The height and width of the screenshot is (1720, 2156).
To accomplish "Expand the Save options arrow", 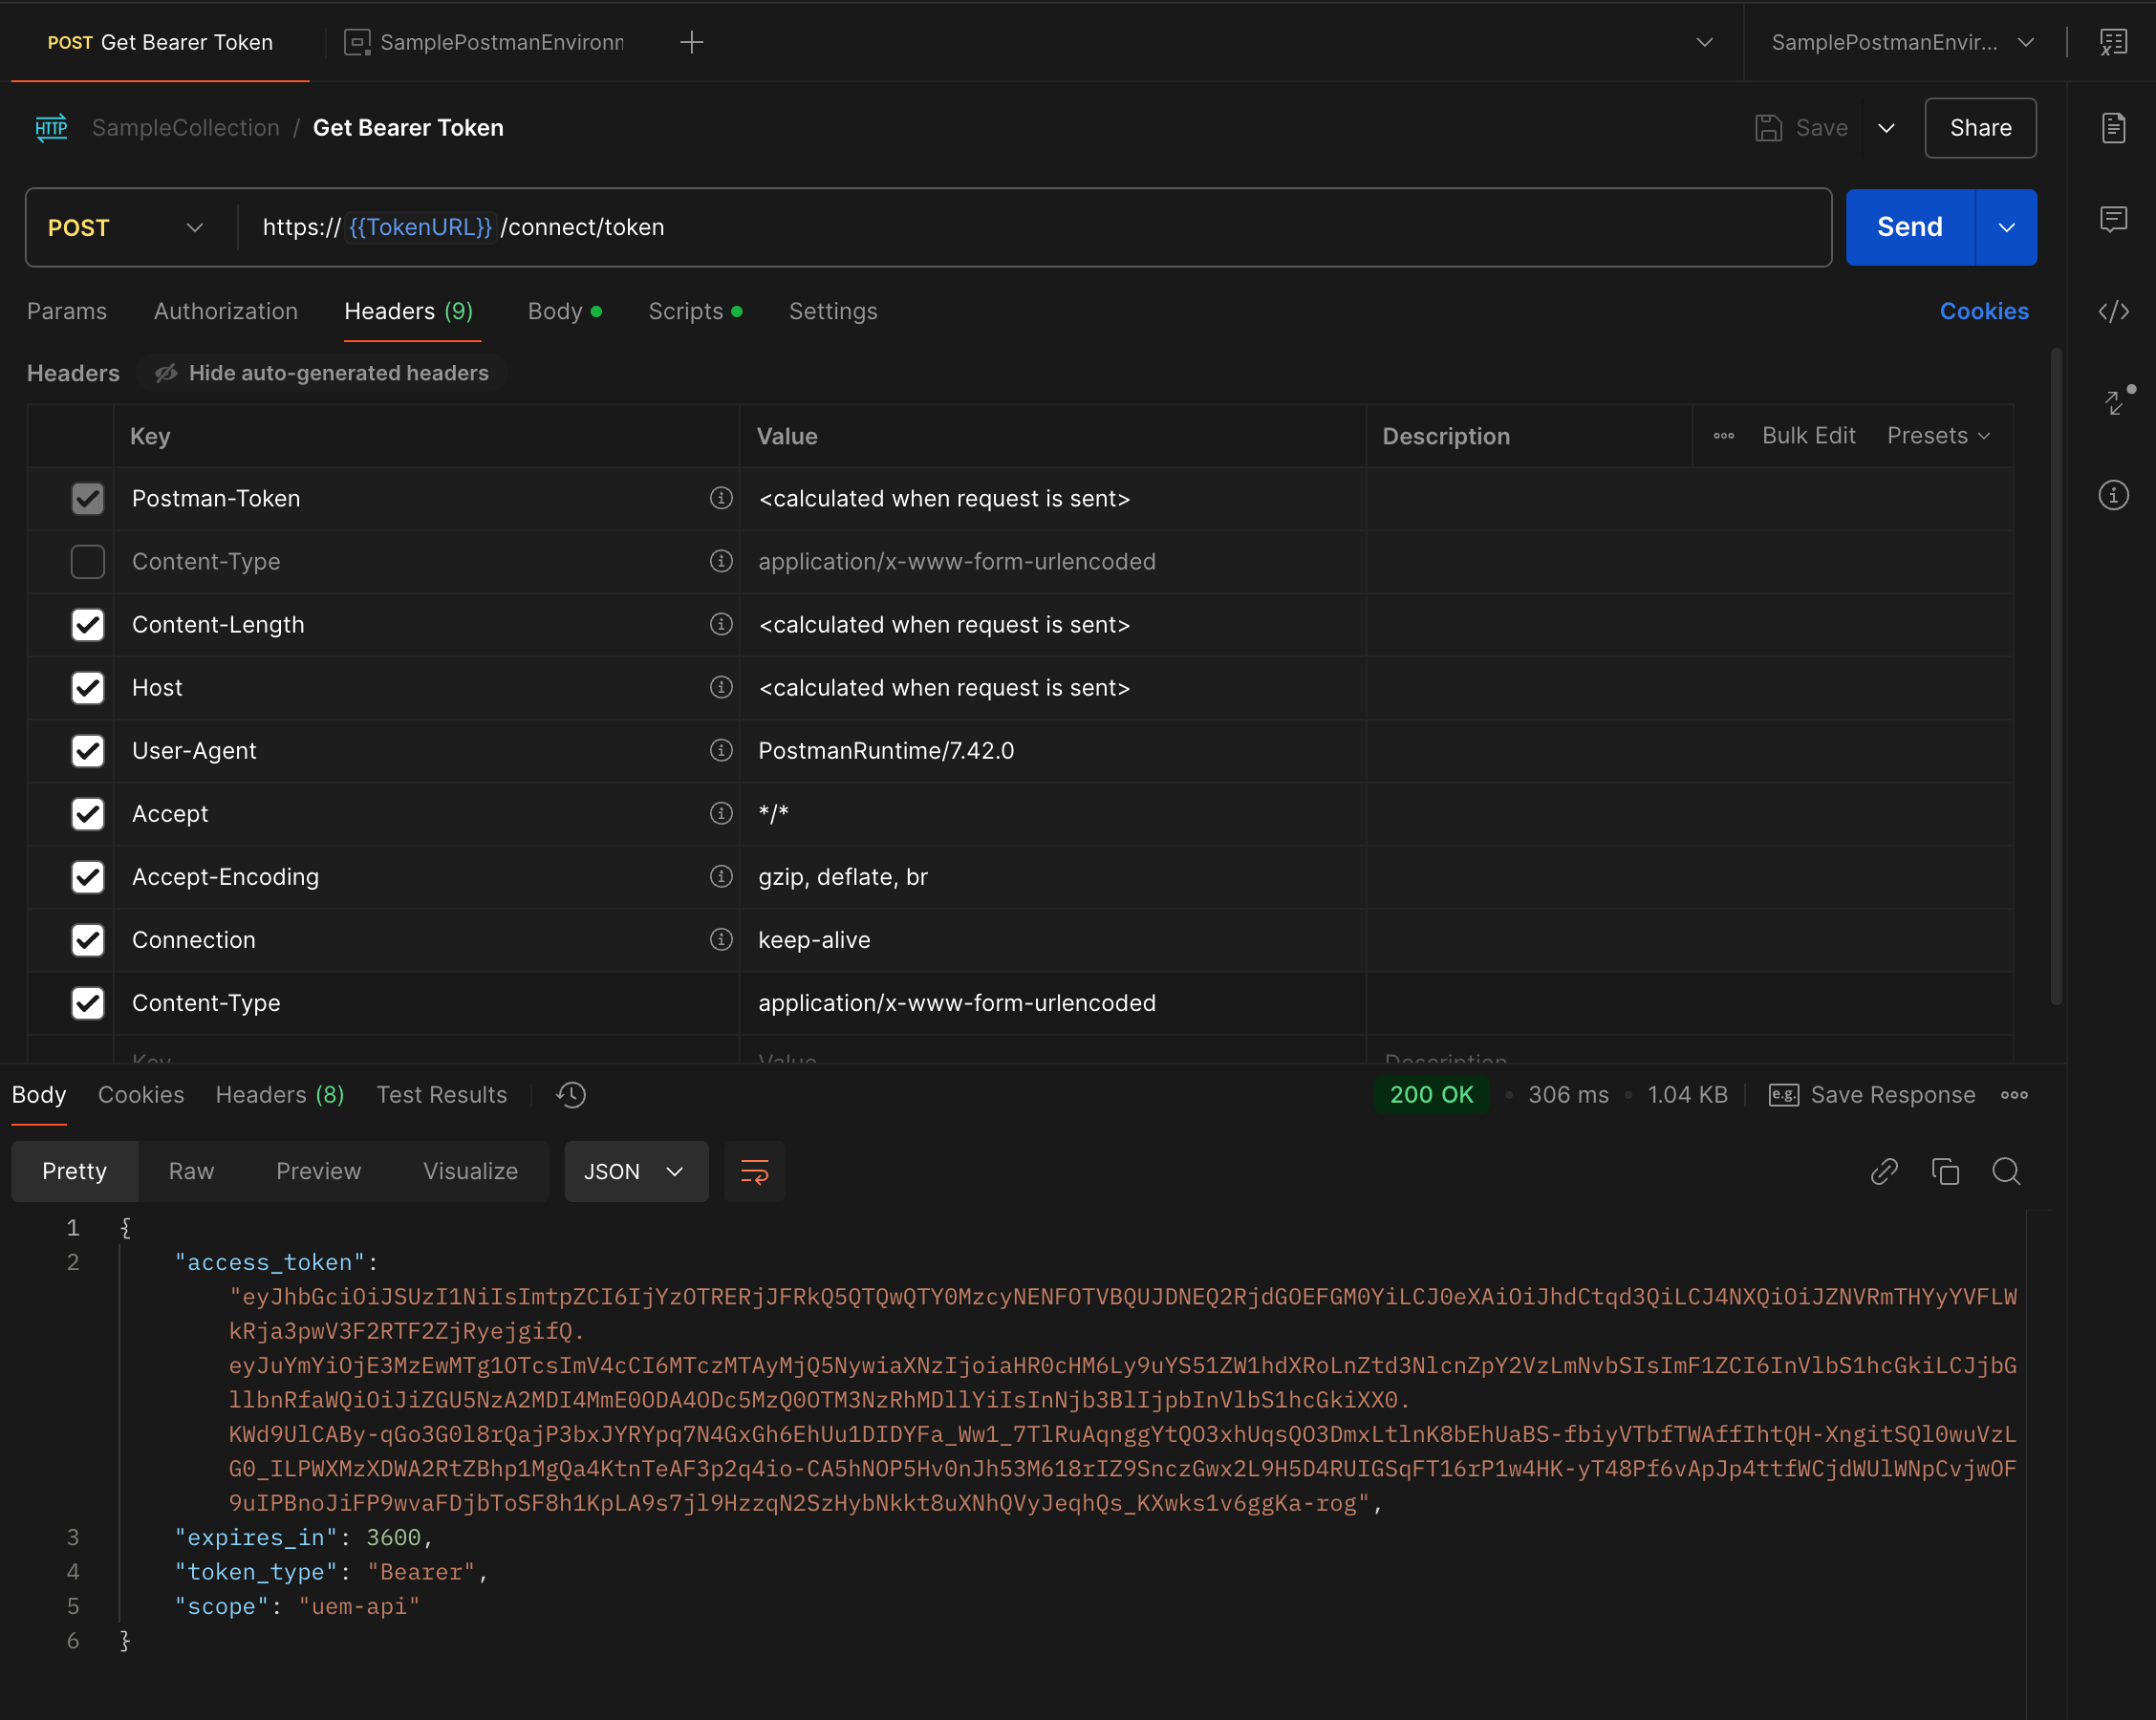I will tap(1886, 128).
